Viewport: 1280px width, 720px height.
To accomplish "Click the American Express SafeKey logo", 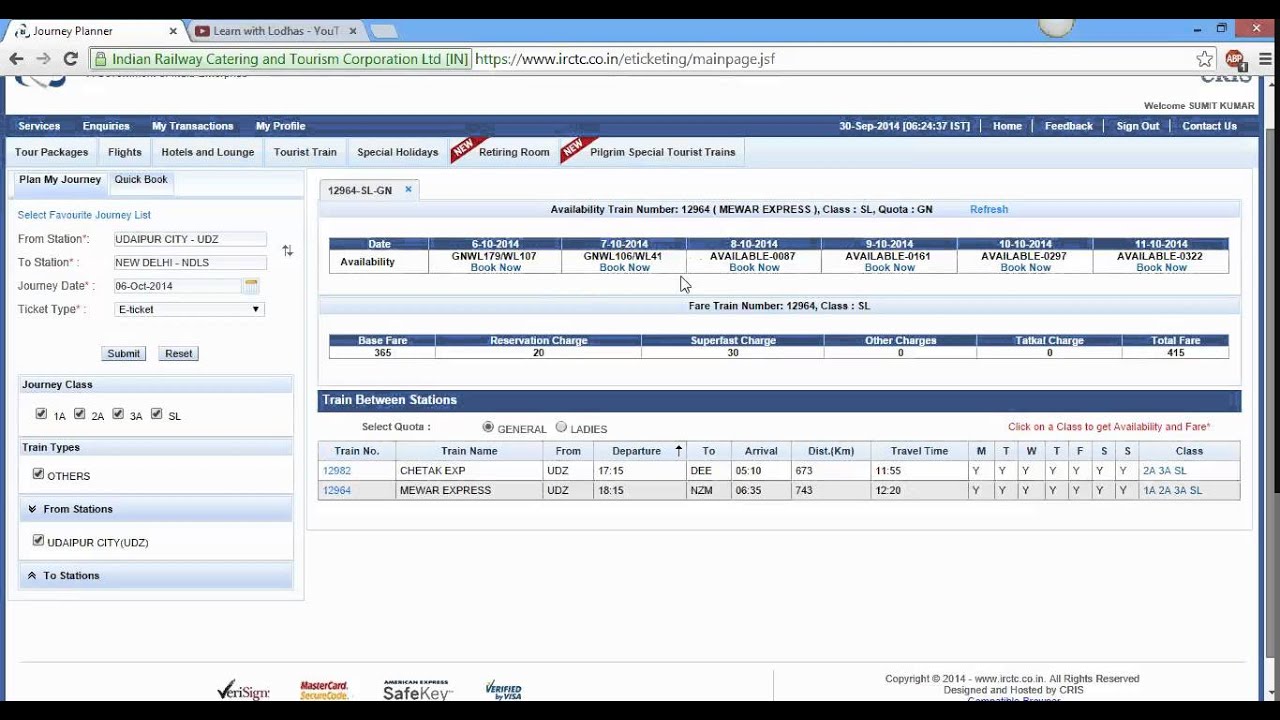I will point(418,690).
